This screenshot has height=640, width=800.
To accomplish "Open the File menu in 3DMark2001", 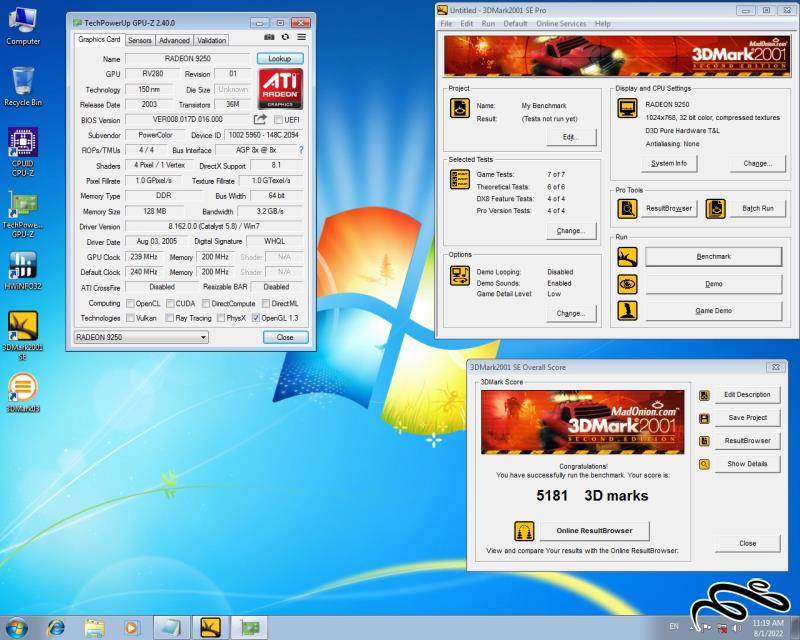I will 446,23.
